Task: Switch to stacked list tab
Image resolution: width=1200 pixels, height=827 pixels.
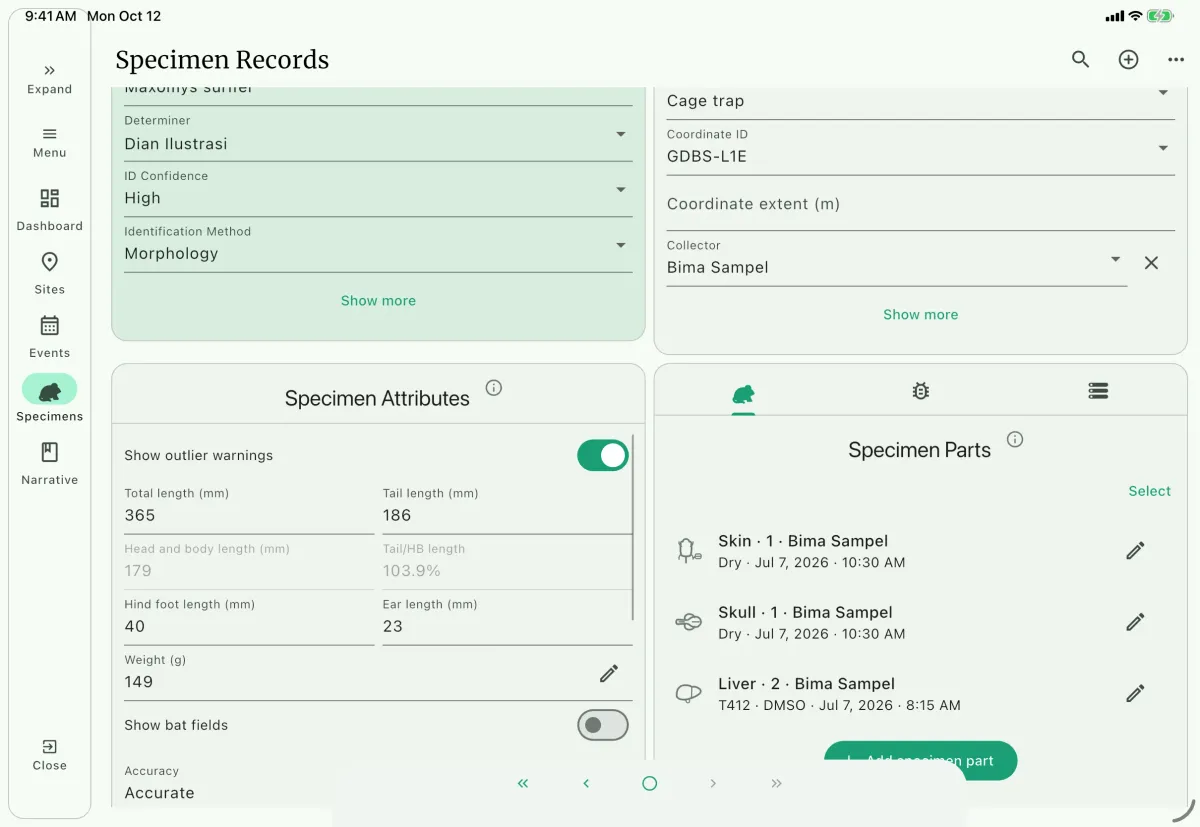Action: pyautogui.click(x=1098, y=392)
